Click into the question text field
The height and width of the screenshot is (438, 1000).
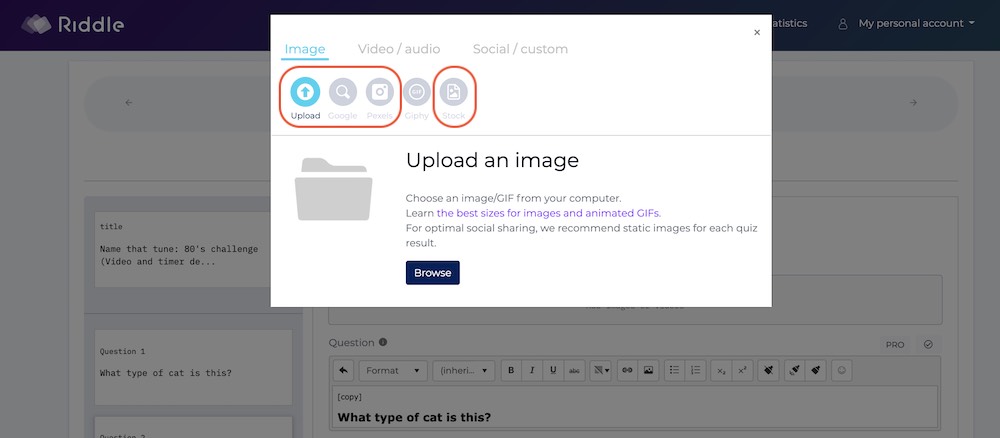635,407
